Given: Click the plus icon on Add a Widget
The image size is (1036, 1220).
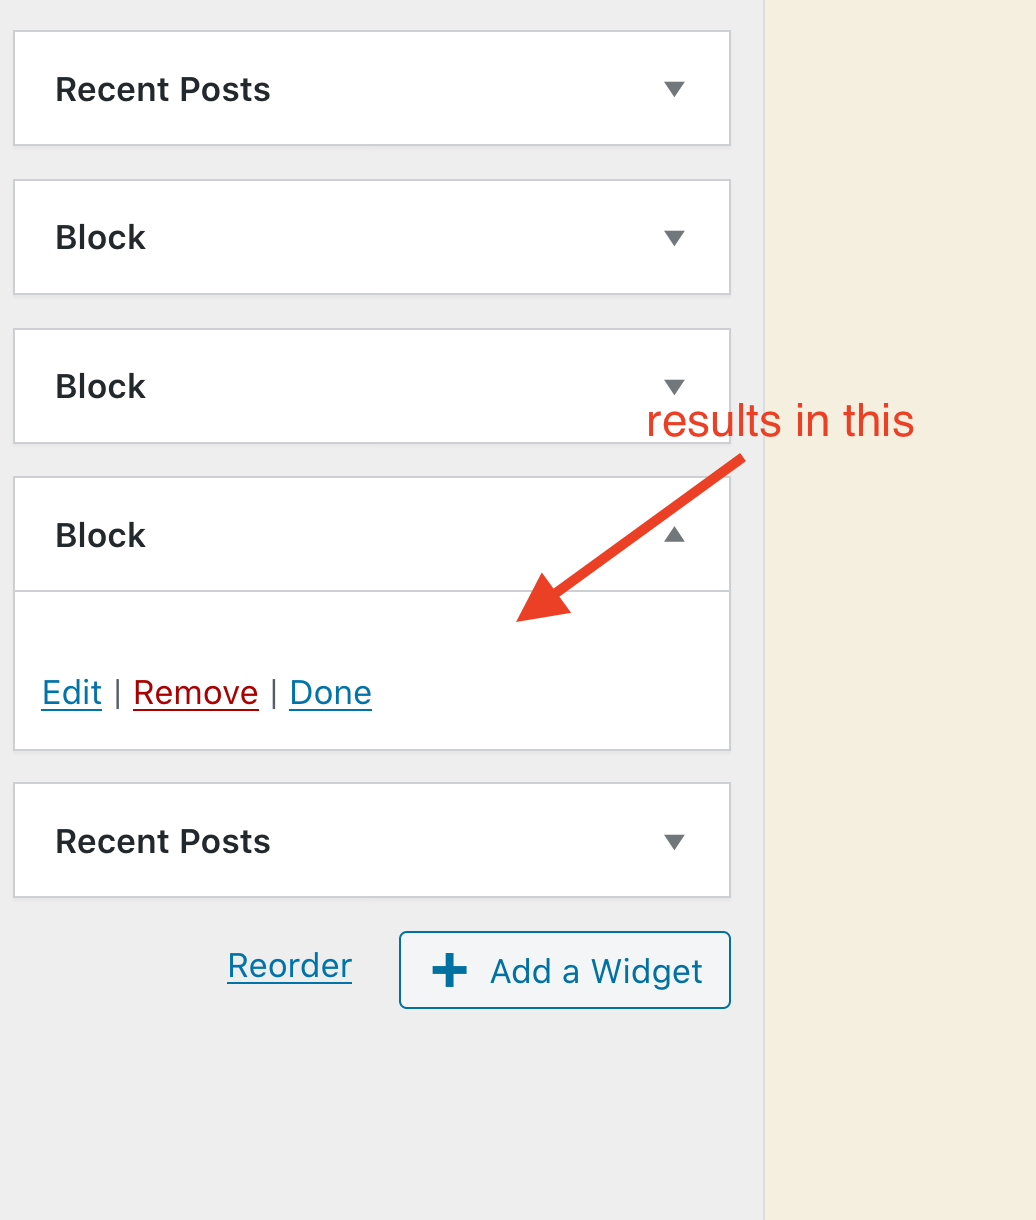Looking at the screenshot, I should tap(449, 969).
